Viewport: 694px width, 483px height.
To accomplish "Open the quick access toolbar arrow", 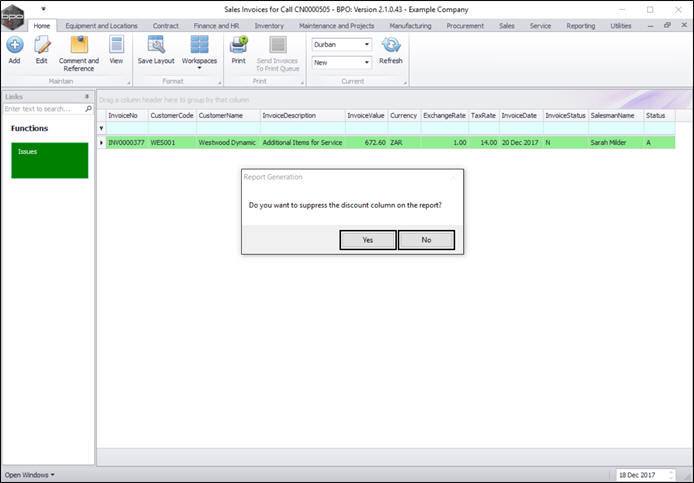I will click(x=43, y=9).
